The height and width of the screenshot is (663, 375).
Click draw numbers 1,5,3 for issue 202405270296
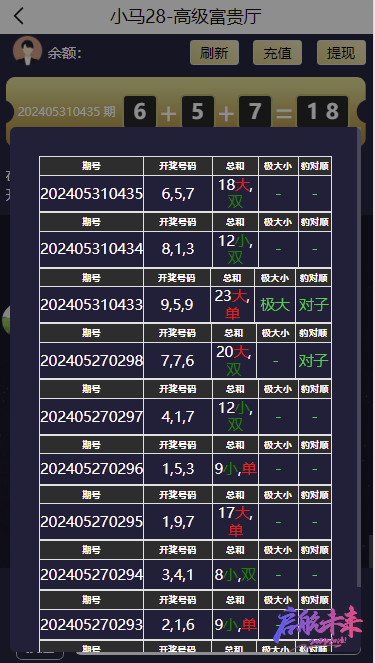coord(178,469)
